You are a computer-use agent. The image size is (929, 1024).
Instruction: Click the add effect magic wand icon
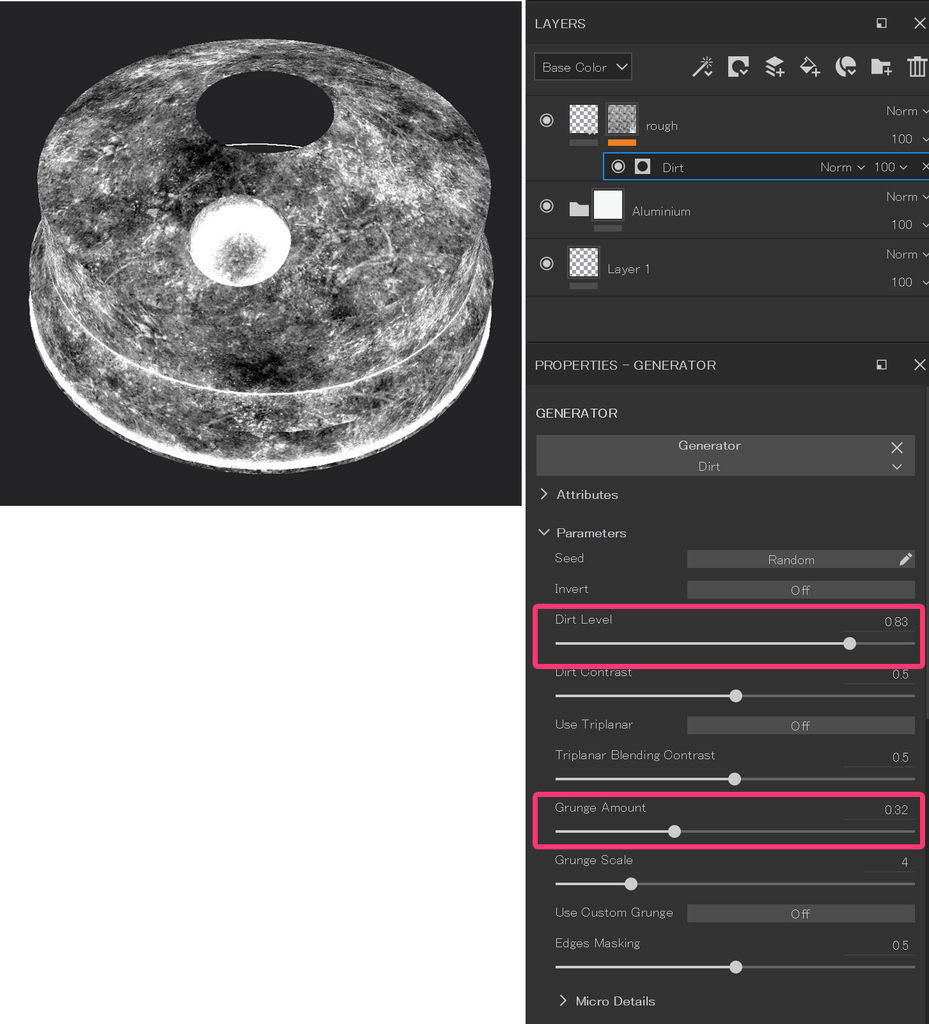[x=702, y=67]
